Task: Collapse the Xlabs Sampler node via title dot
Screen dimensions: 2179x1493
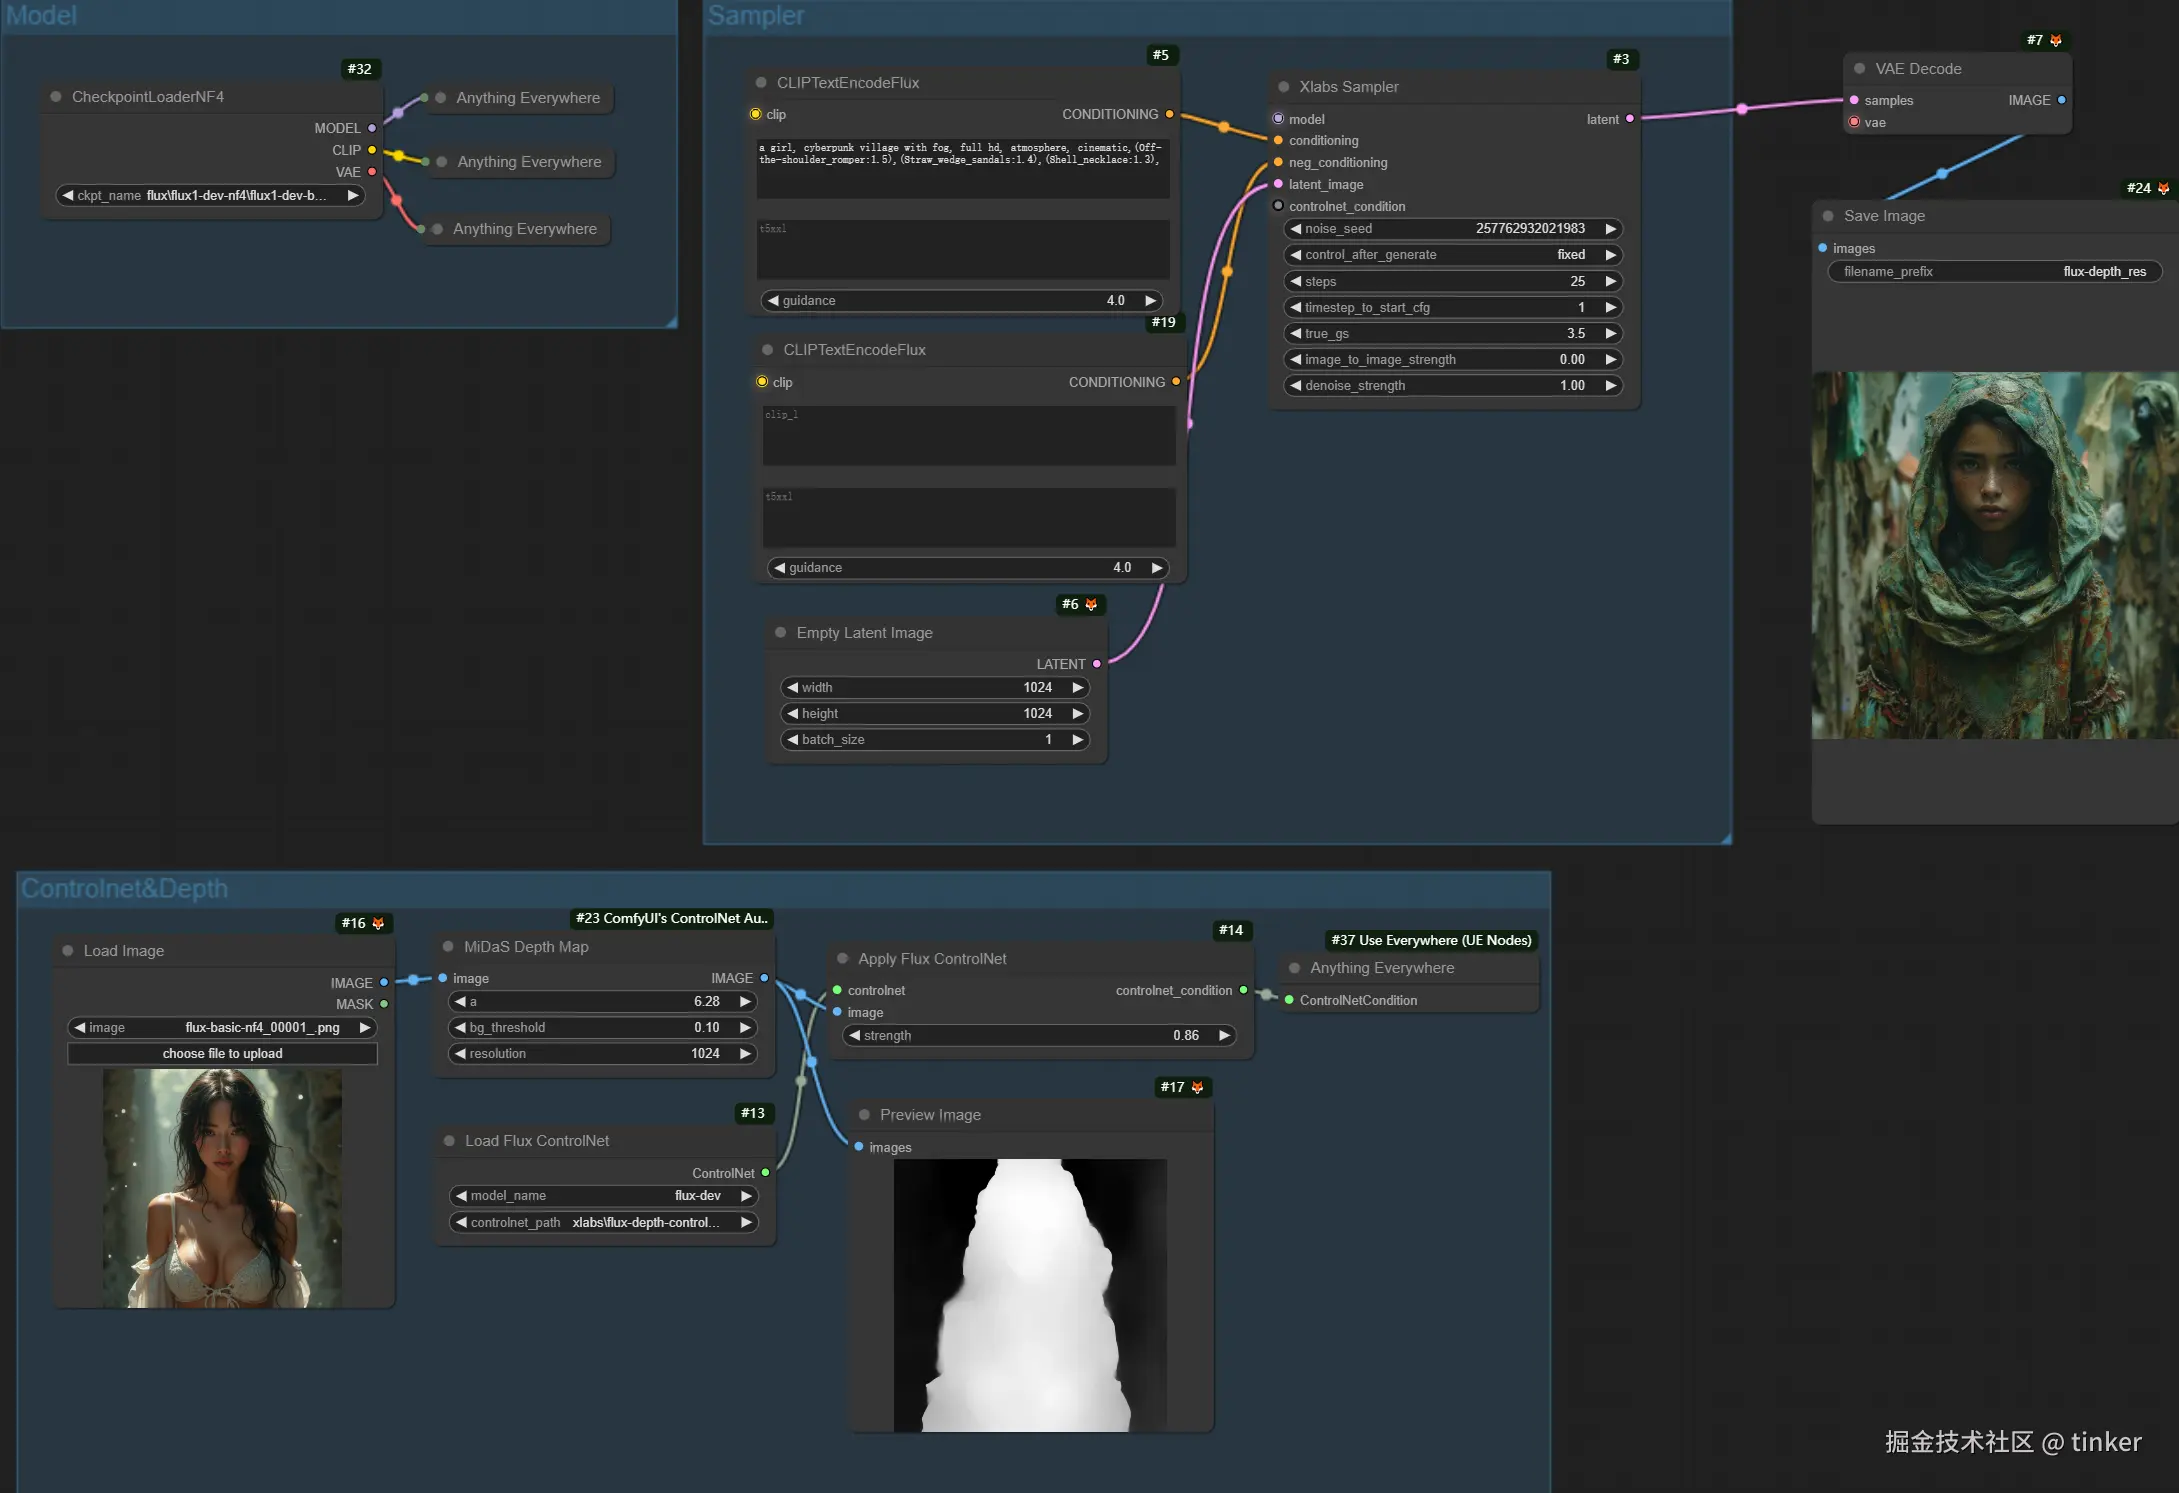Action: tap(1284, 87)
